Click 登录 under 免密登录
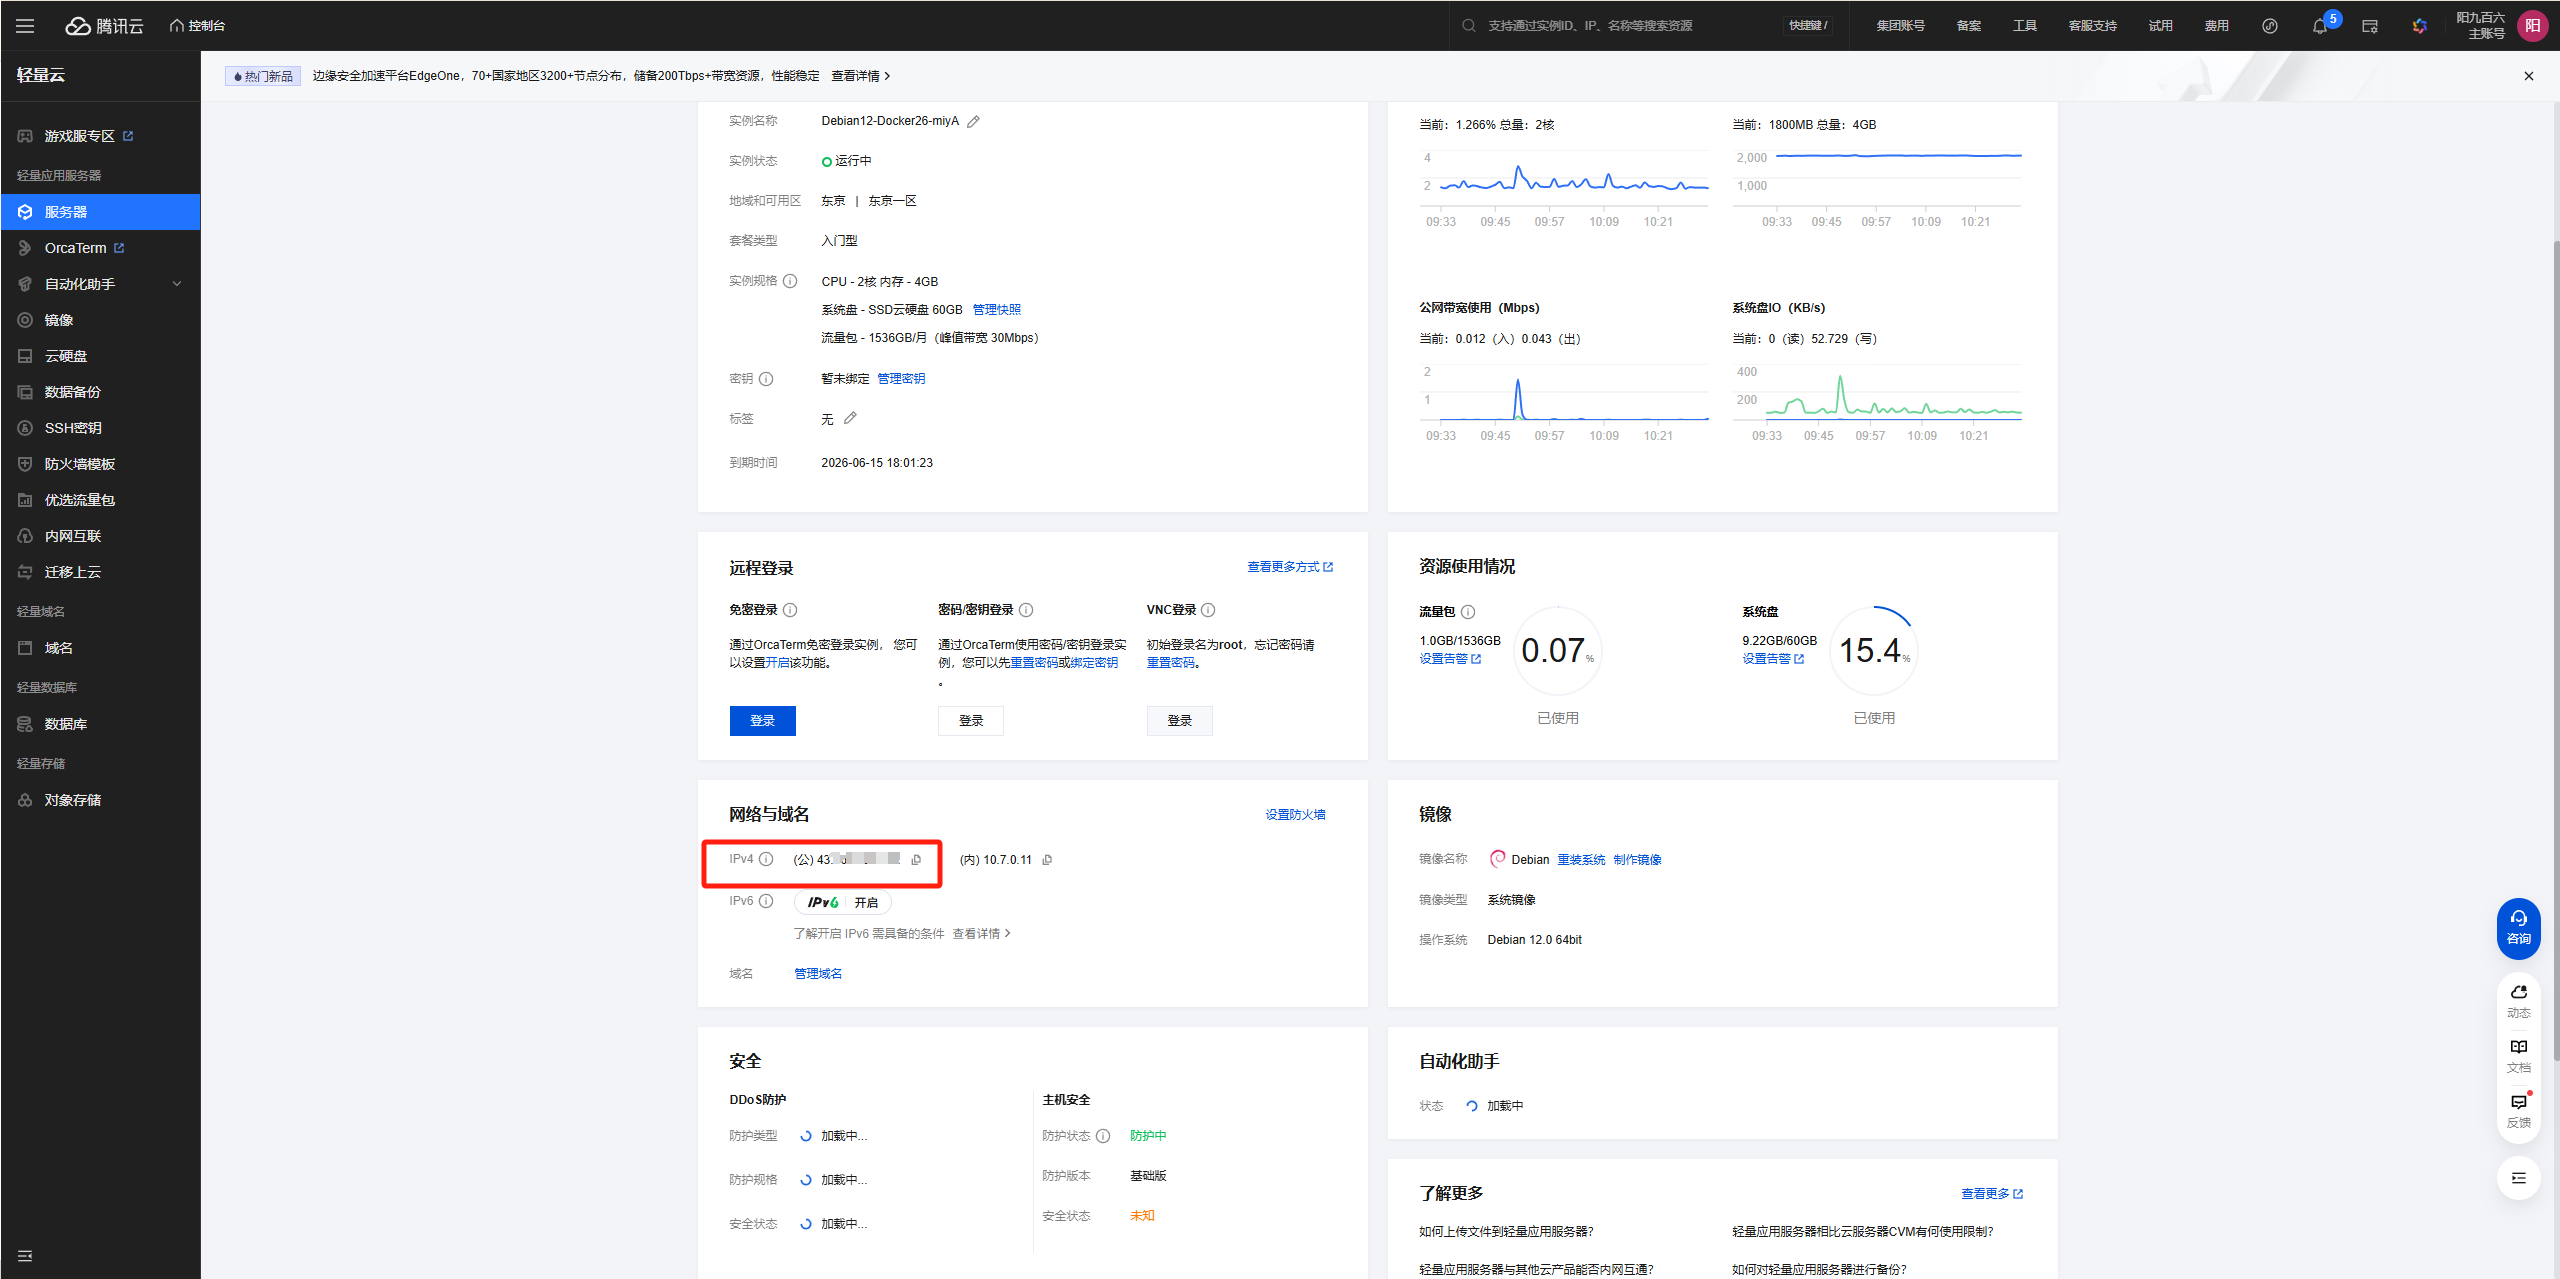 [762, 720]
